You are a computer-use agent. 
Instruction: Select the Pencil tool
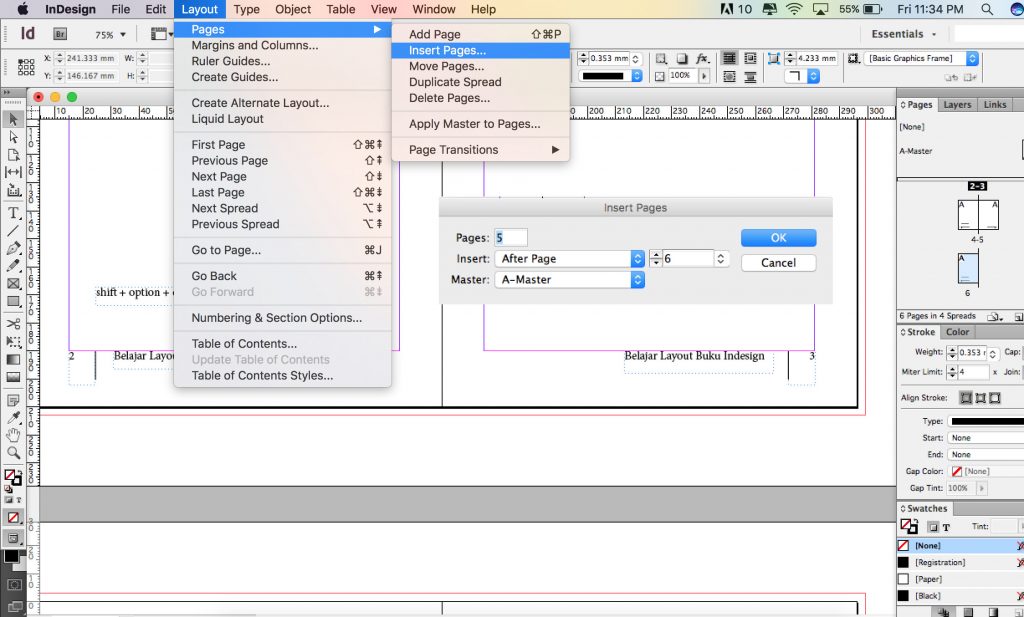point(13,266)
